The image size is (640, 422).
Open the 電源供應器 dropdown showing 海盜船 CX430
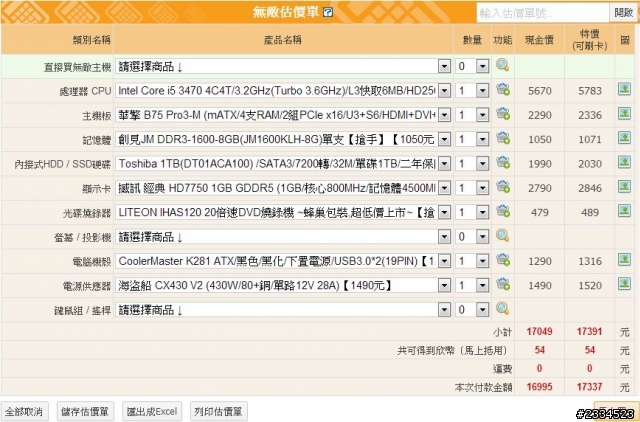point(283,285)
